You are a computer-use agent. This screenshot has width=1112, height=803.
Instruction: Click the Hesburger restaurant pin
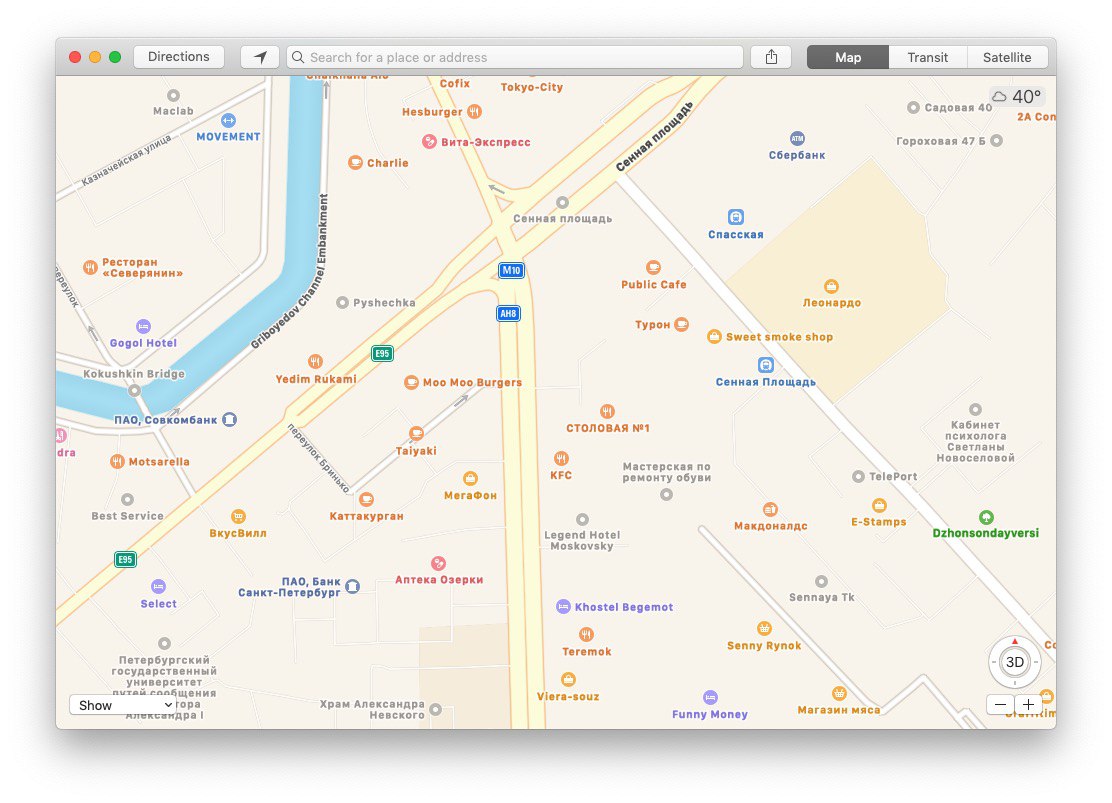click(x=474, y=111)
